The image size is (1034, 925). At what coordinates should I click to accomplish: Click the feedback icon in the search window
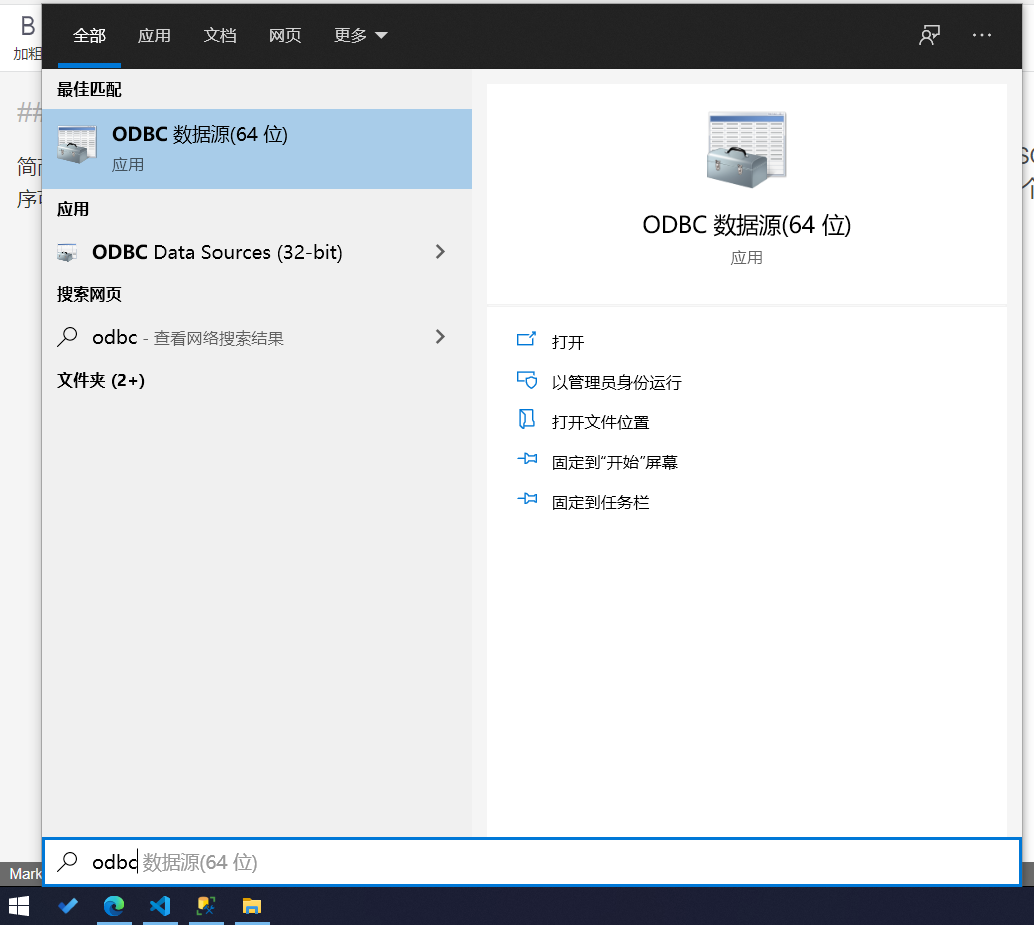click(929, 35)
